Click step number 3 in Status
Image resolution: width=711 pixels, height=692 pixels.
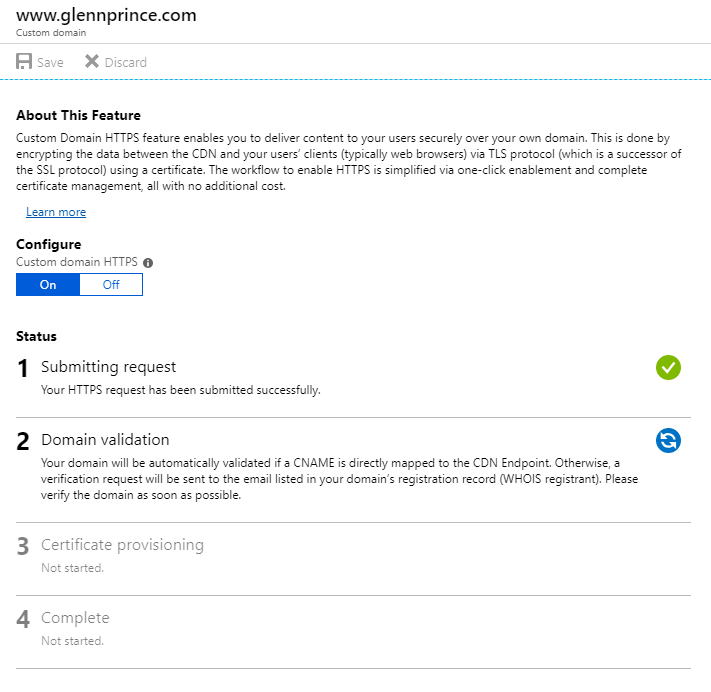23,547
